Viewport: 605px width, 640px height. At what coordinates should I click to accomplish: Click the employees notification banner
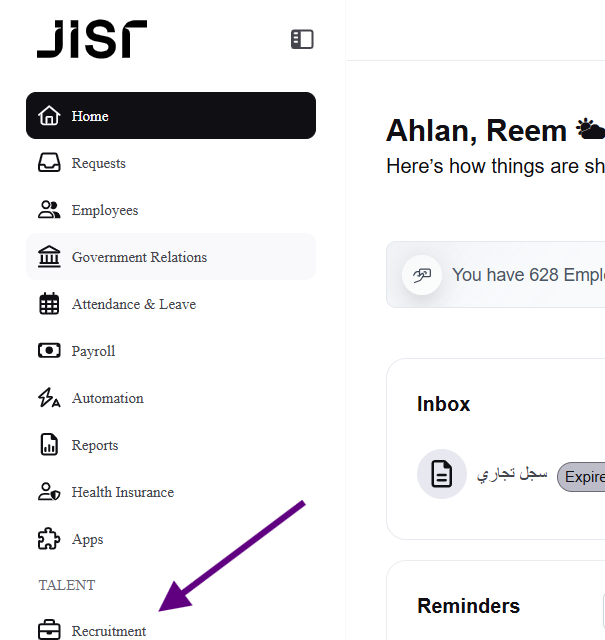[x=500, y=274]
